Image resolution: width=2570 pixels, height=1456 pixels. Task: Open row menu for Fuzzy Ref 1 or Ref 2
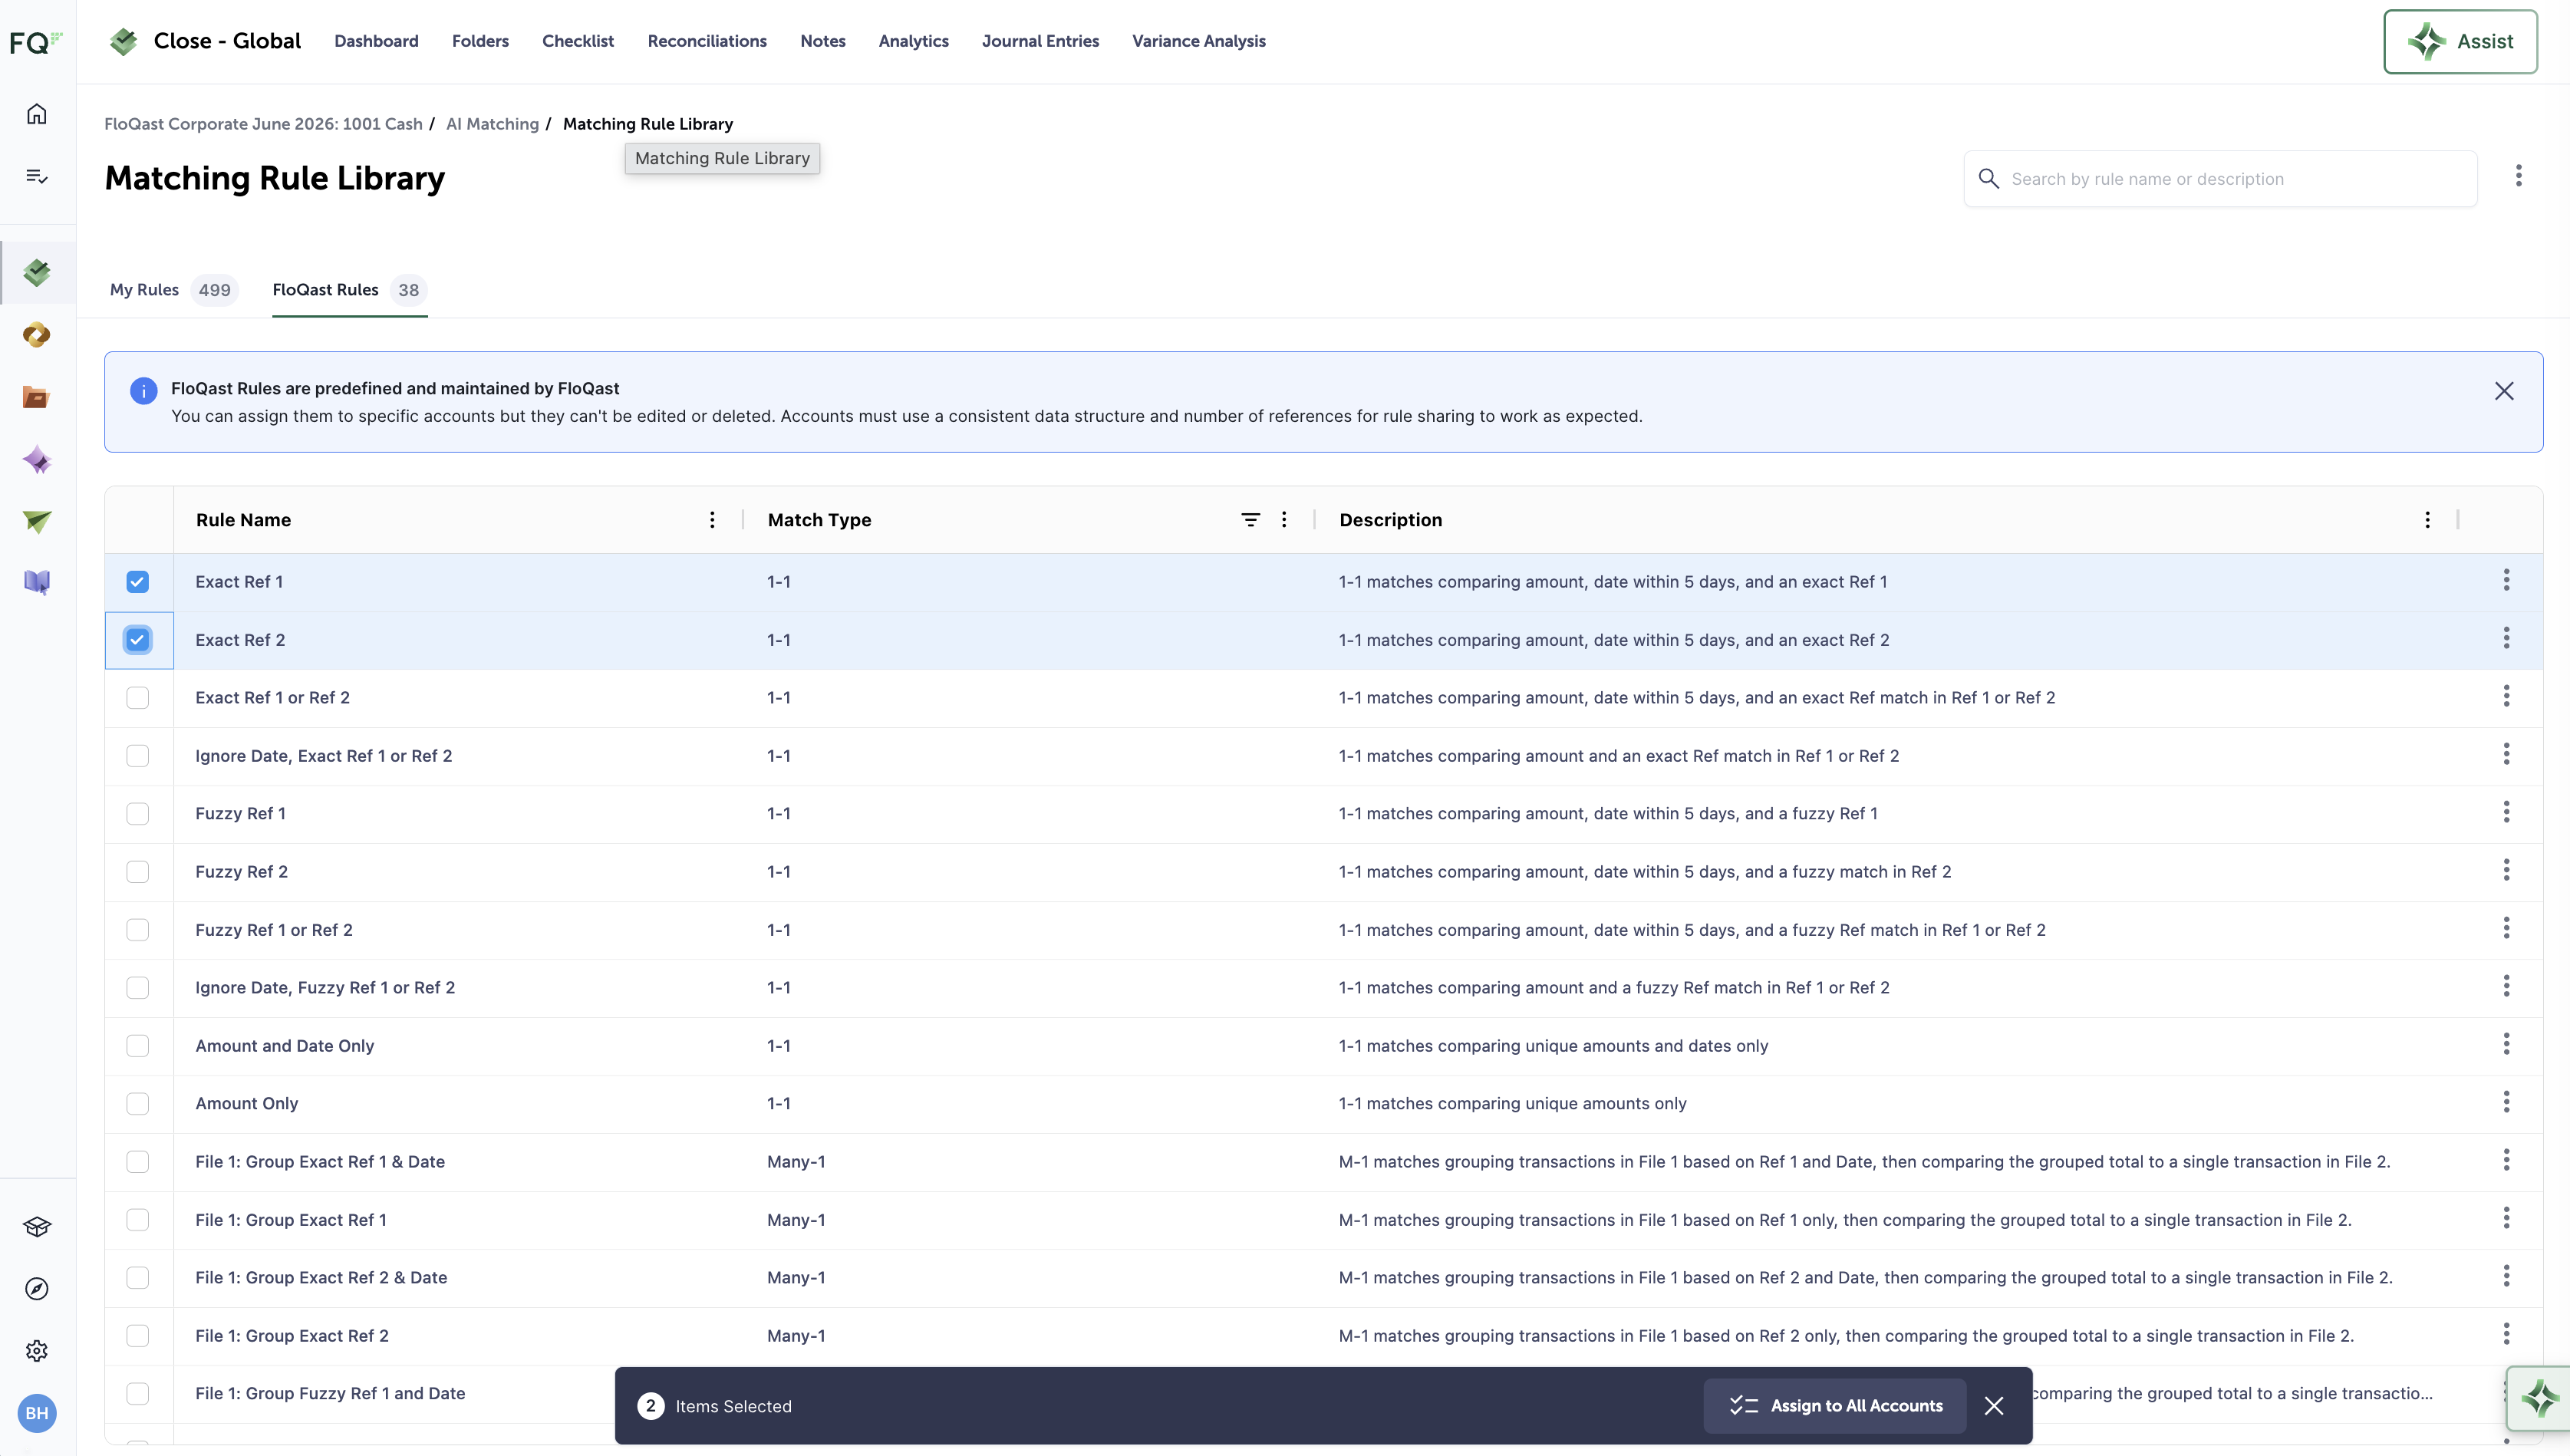pos(2506,928)
